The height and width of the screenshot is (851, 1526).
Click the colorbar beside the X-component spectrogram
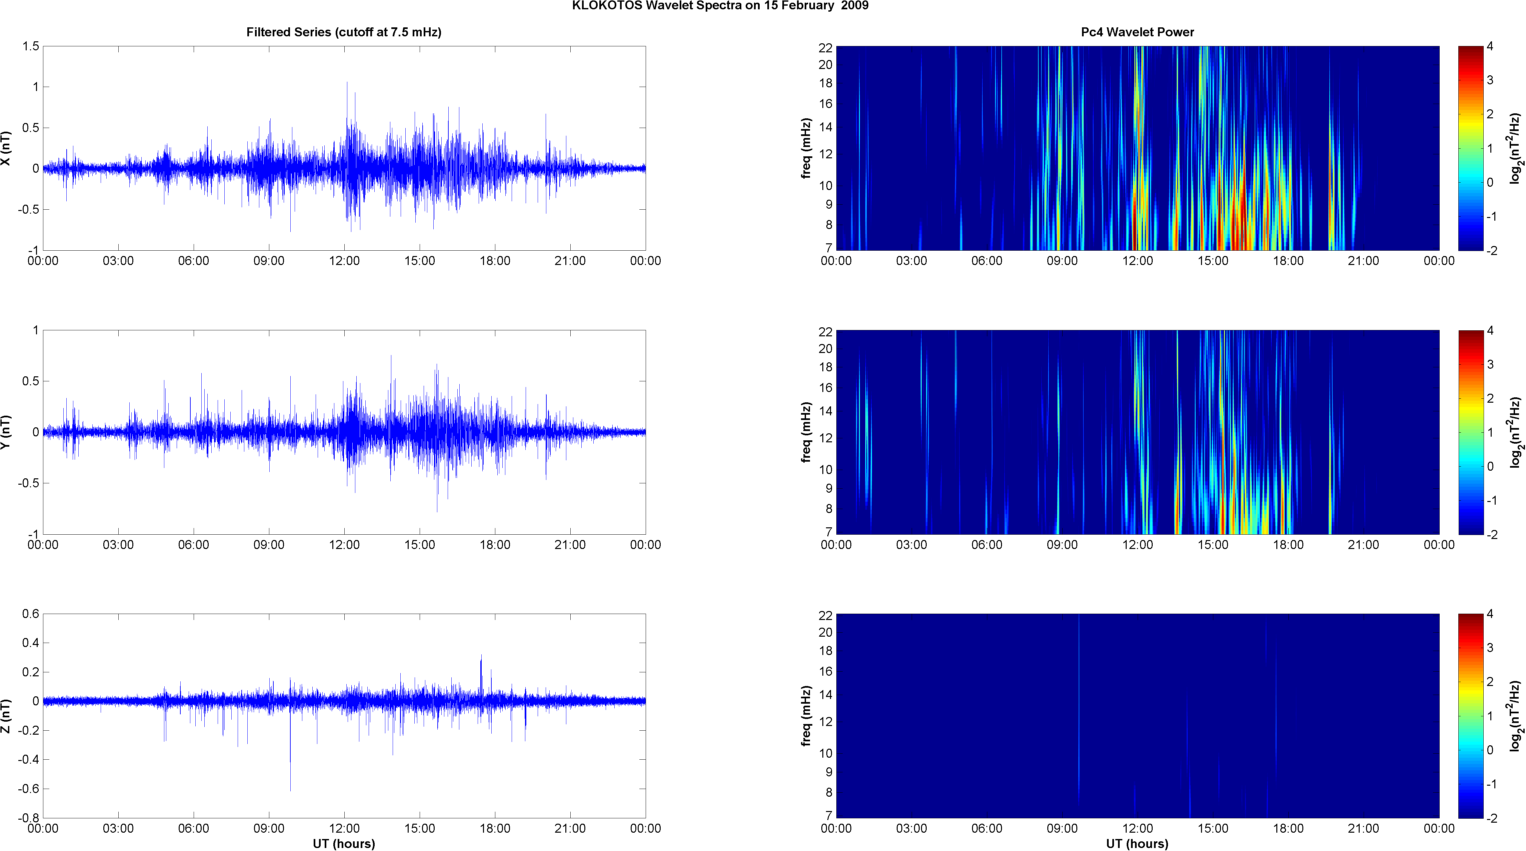pyautogui.click(x=1470, y=148)
